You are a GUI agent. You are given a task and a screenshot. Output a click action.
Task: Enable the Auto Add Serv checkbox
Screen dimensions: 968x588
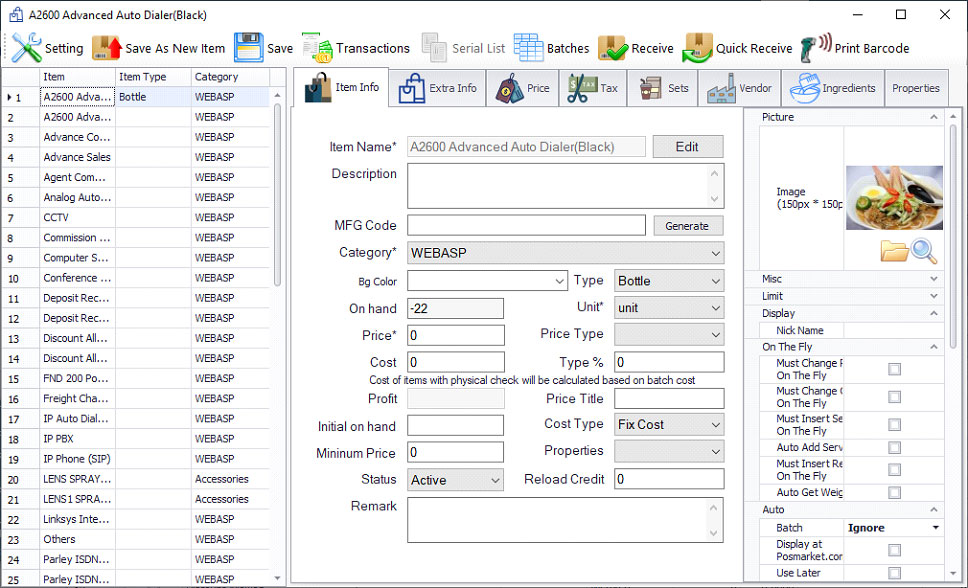(x=894, y=447)
